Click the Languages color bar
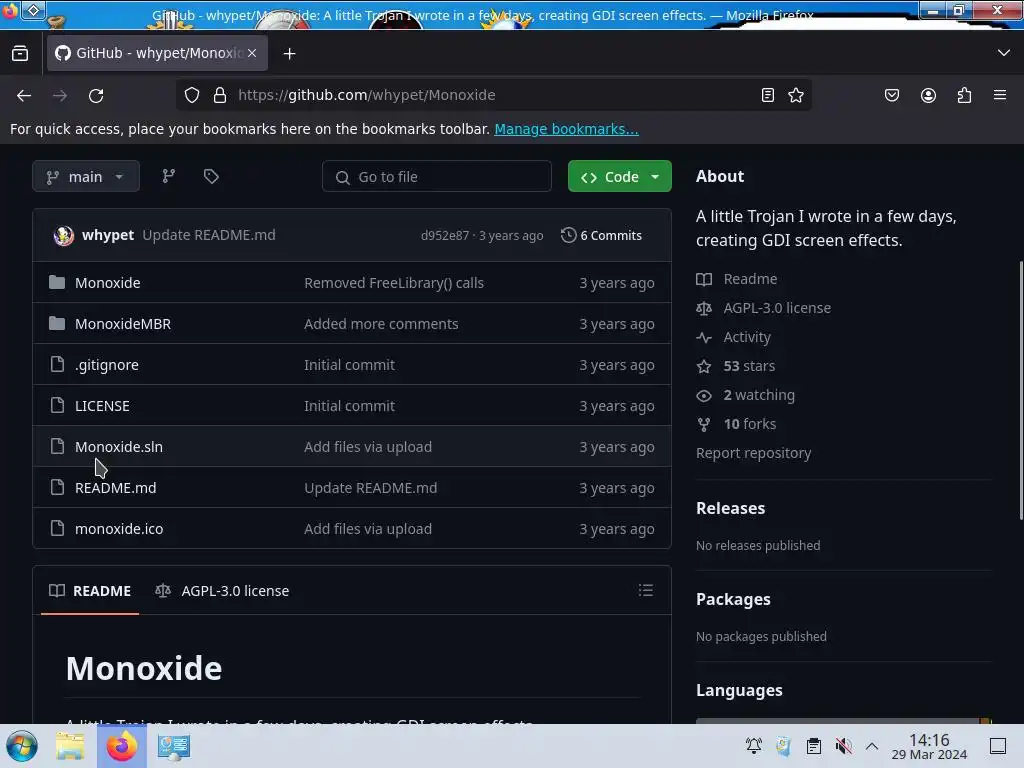Image resolution: width=1024 pixels, height=768 pixels. (844, 721)
